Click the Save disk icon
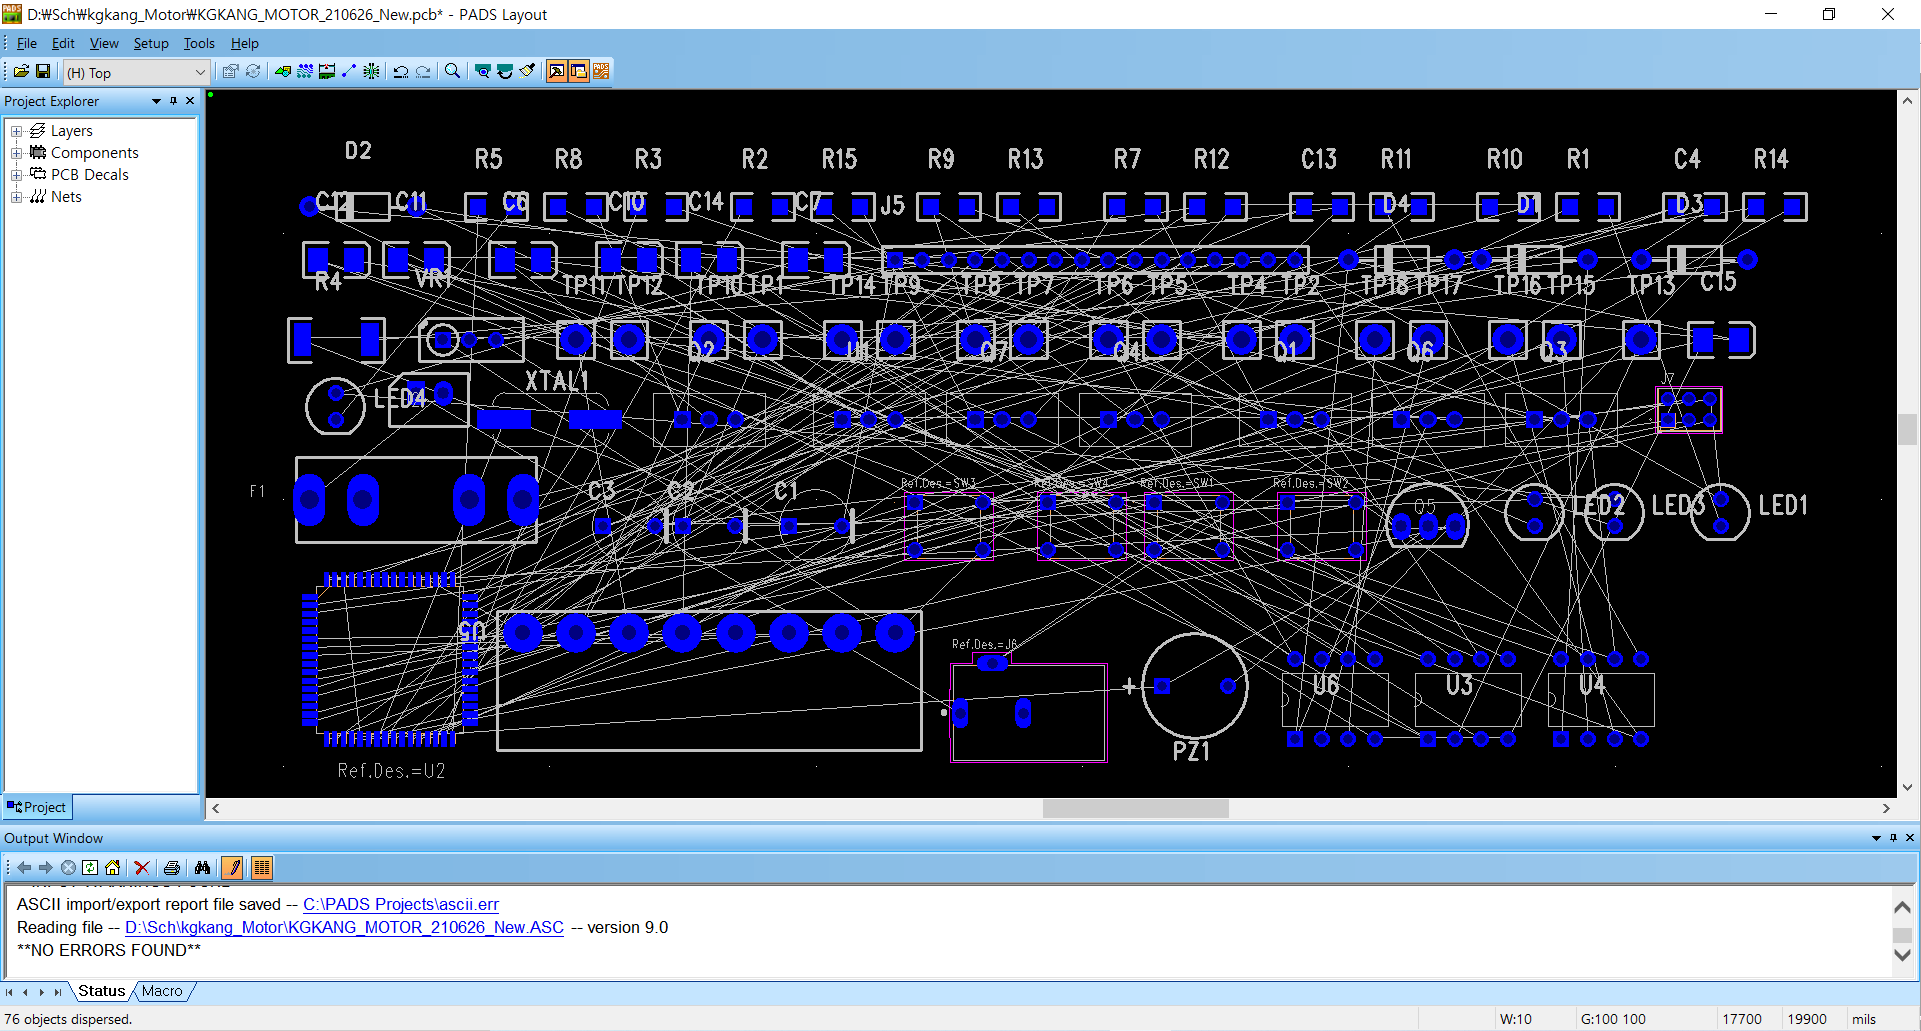Viewport: 1921px width, 1031px height. pos(43,71)
